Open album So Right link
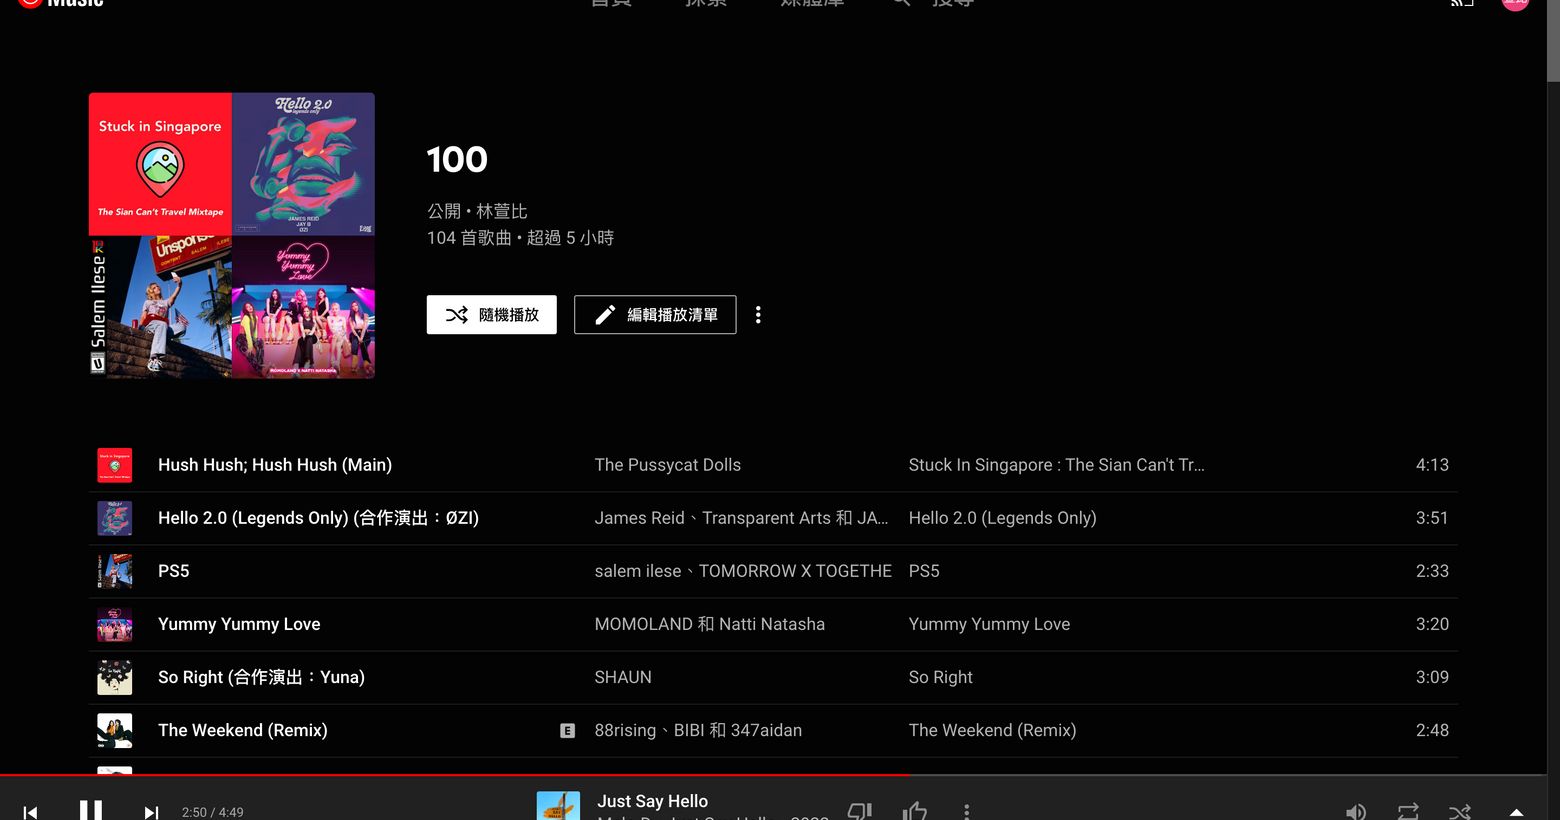This screenshot has height=820, width=1560. [941, 677]
